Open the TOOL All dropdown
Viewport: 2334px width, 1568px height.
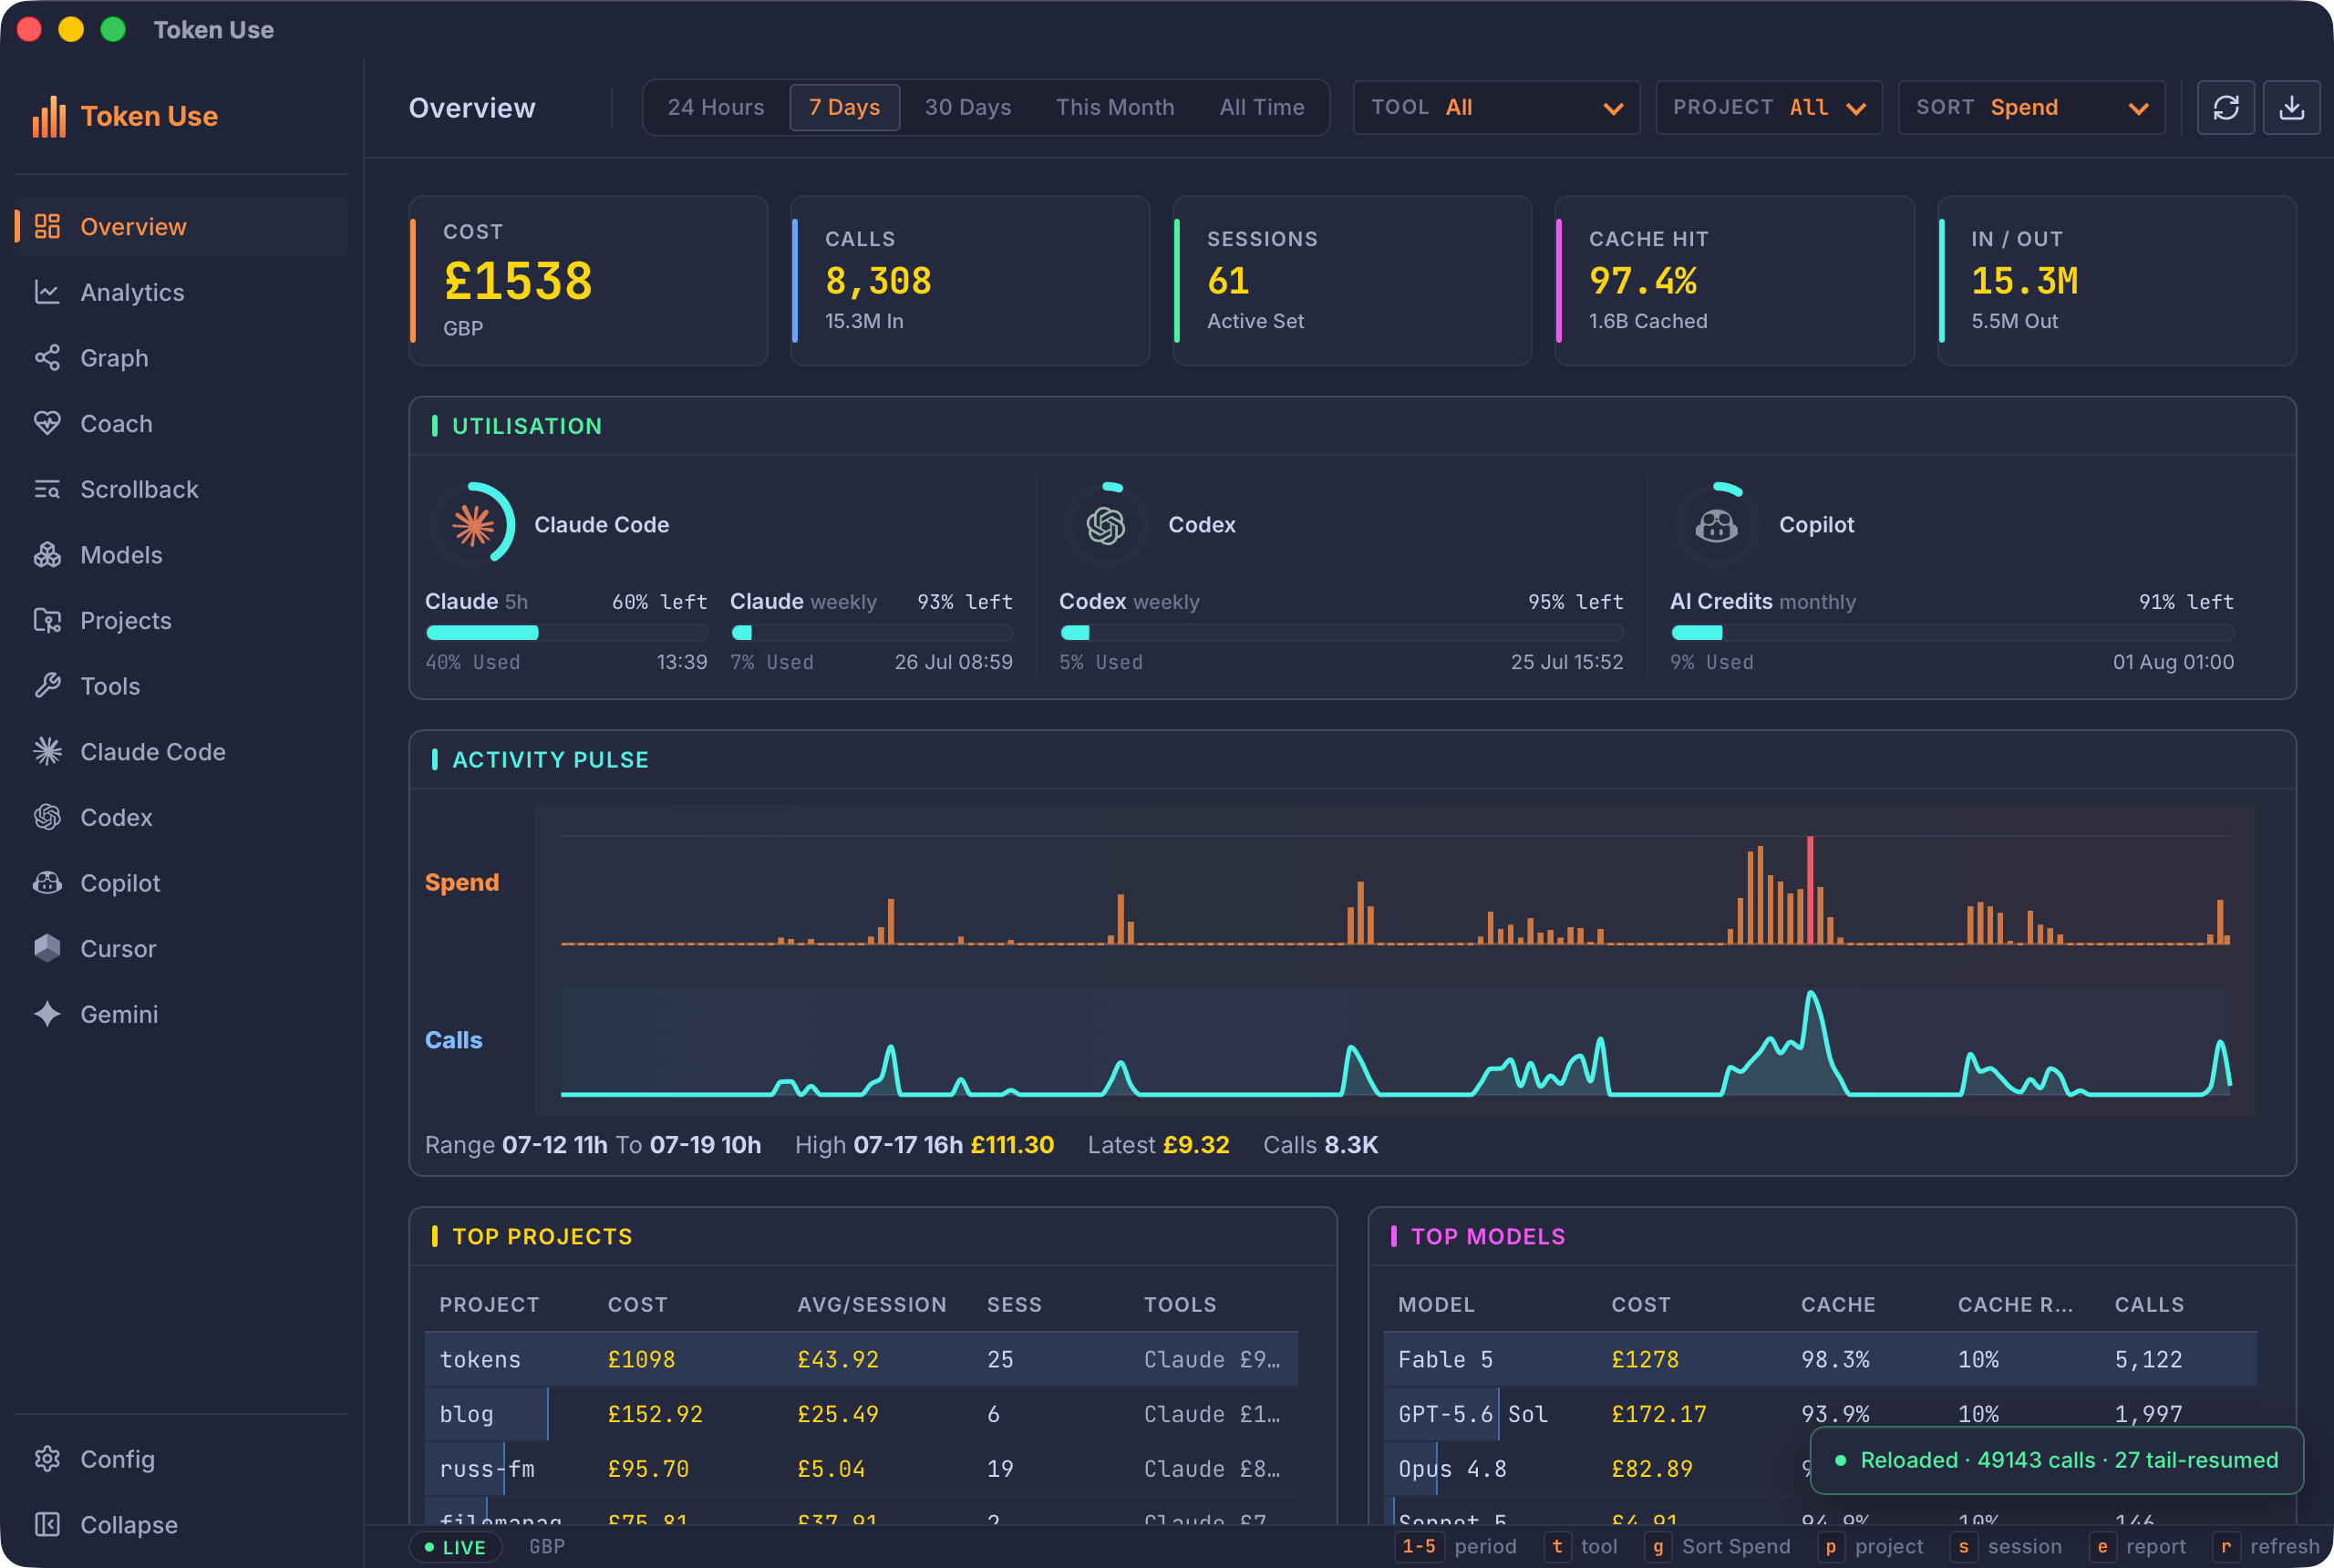1496,107
